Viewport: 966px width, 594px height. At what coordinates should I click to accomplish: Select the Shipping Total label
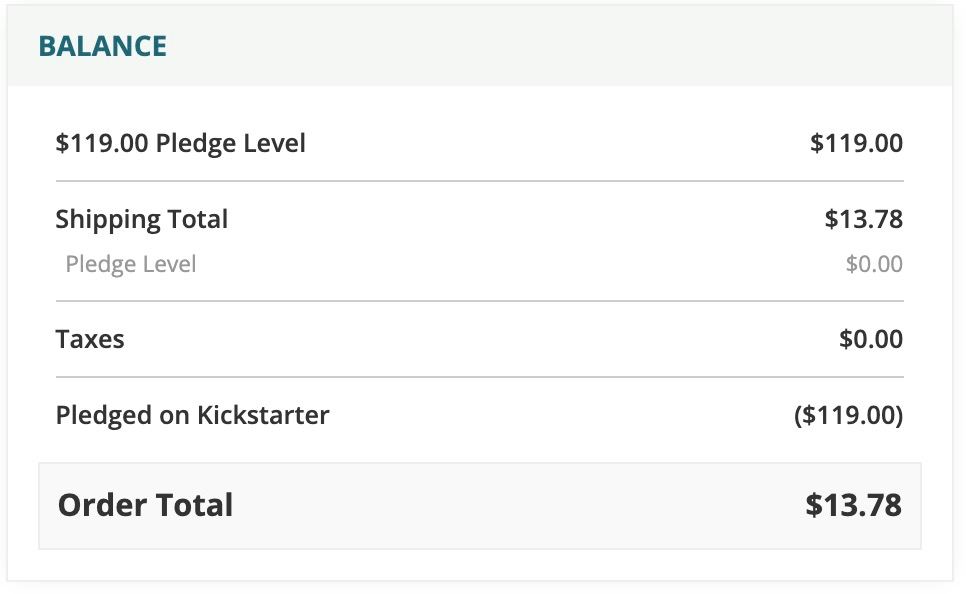tap(142, 220)
